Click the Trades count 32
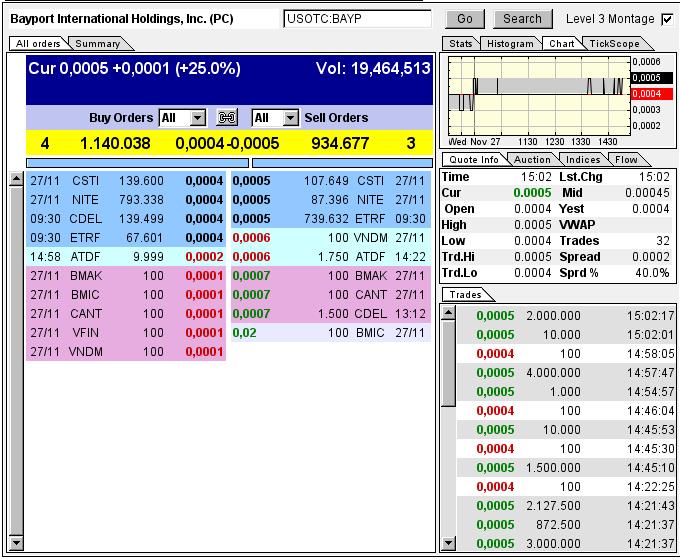Viewport: 680px width, 560px height. pos(662,241)
